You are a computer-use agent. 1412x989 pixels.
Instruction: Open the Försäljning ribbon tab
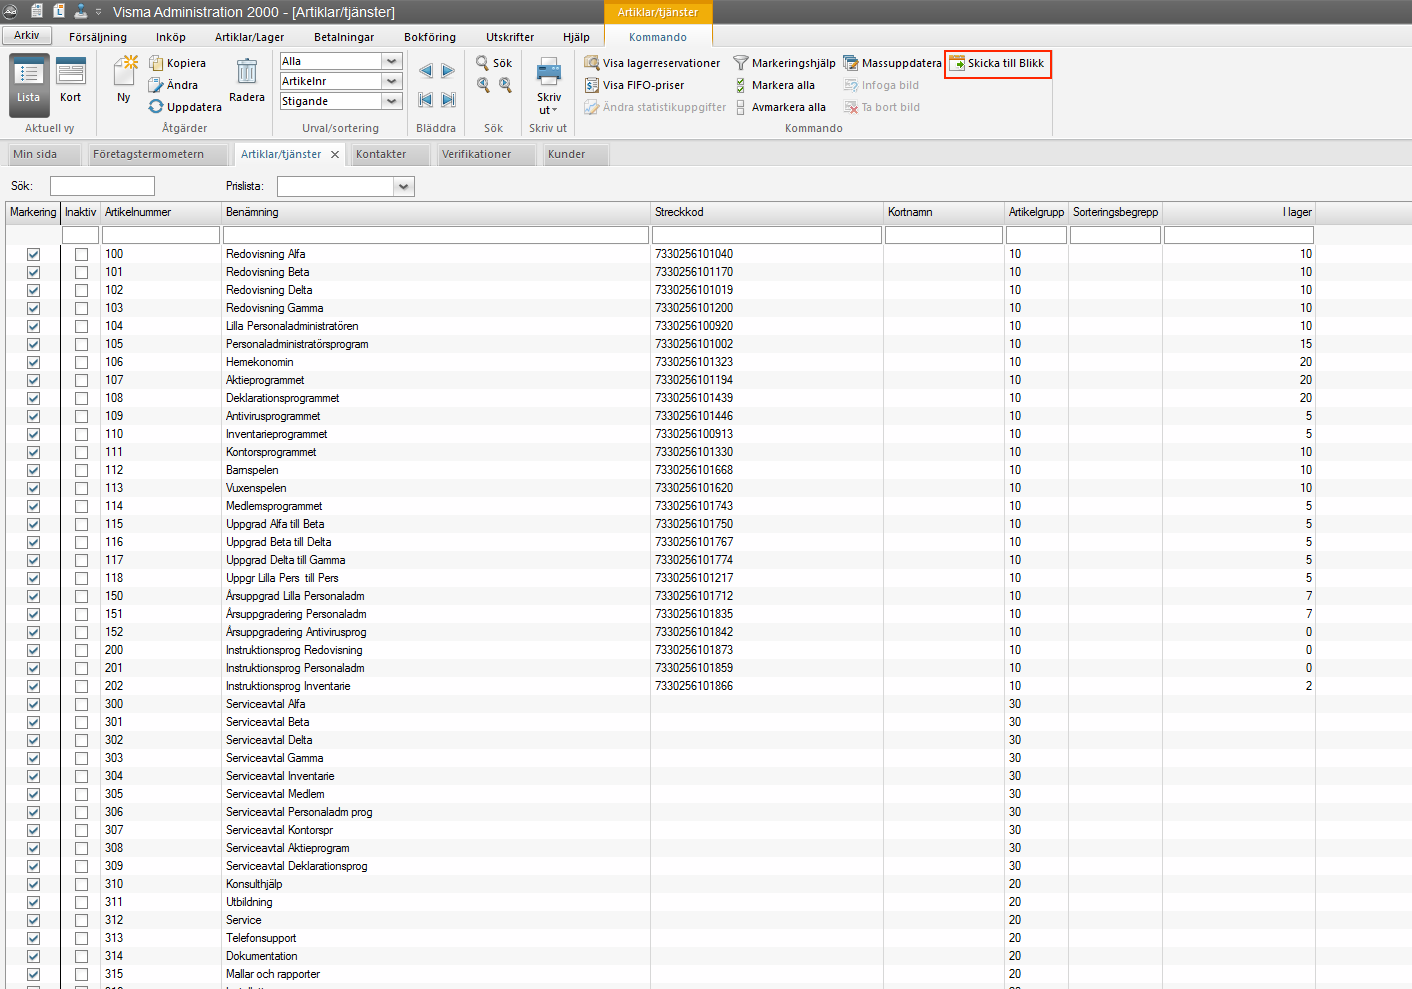[x=98, y=37]
